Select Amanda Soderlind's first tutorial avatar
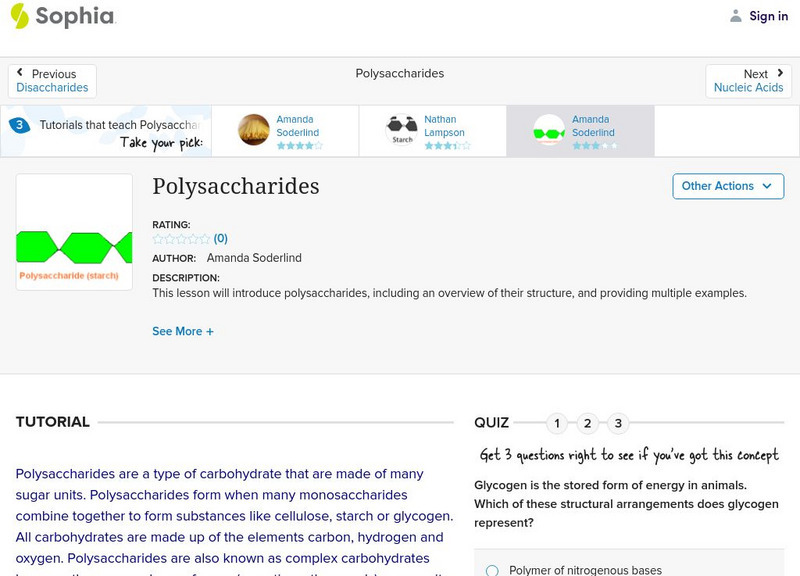 [254, 130]
